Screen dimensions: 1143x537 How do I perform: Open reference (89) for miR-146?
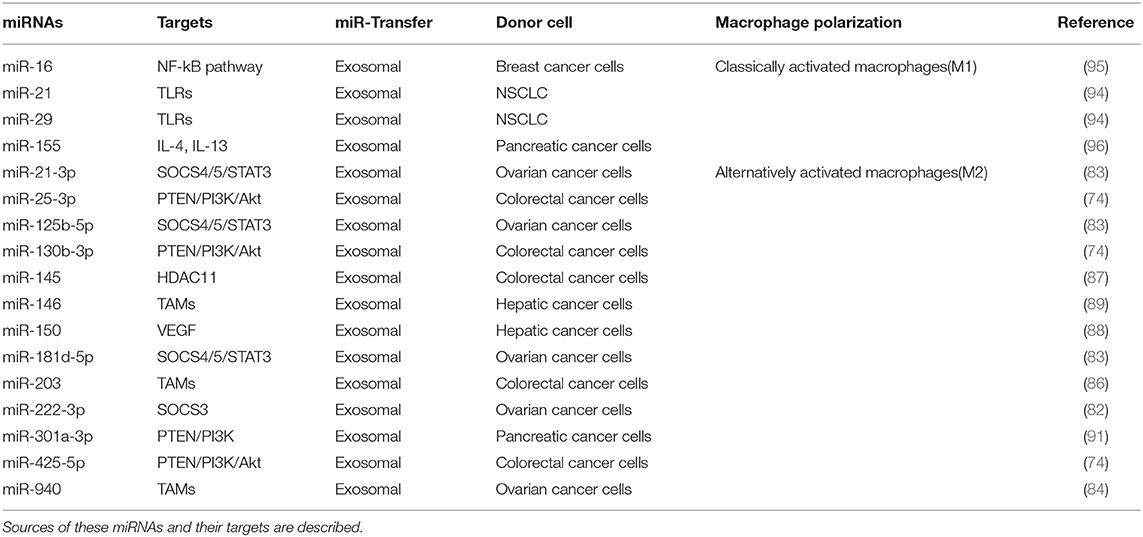coord(1096,305)
